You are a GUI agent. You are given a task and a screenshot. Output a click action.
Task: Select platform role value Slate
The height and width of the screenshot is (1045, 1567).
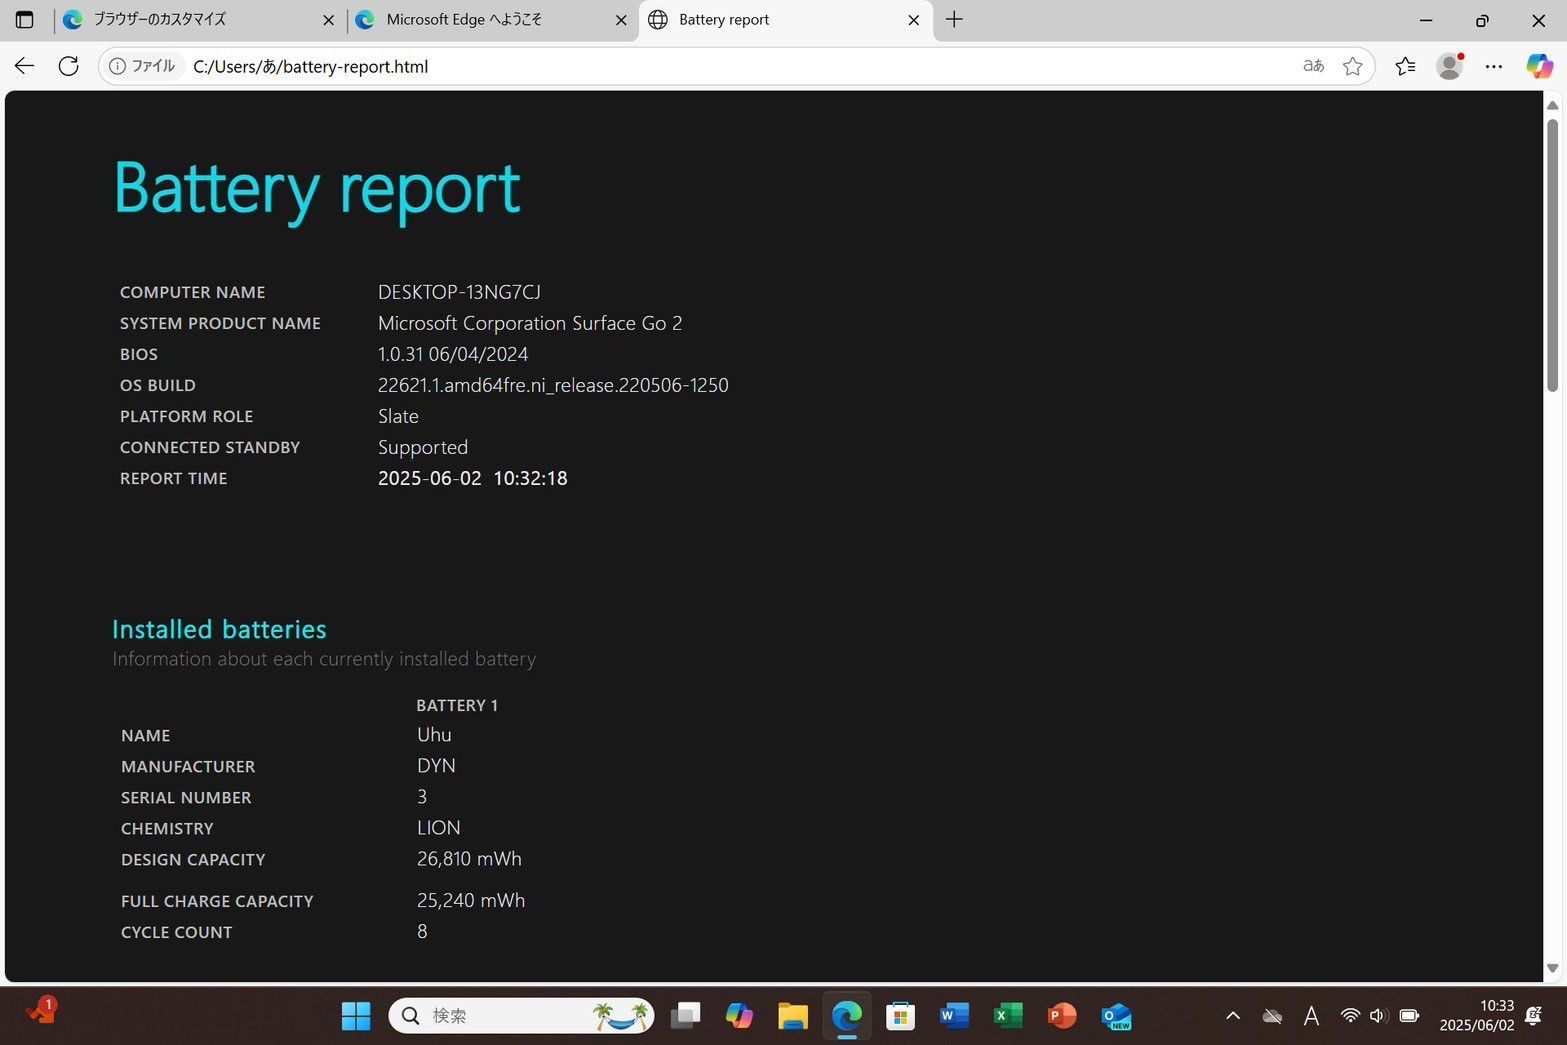click(x=398, y=416)
